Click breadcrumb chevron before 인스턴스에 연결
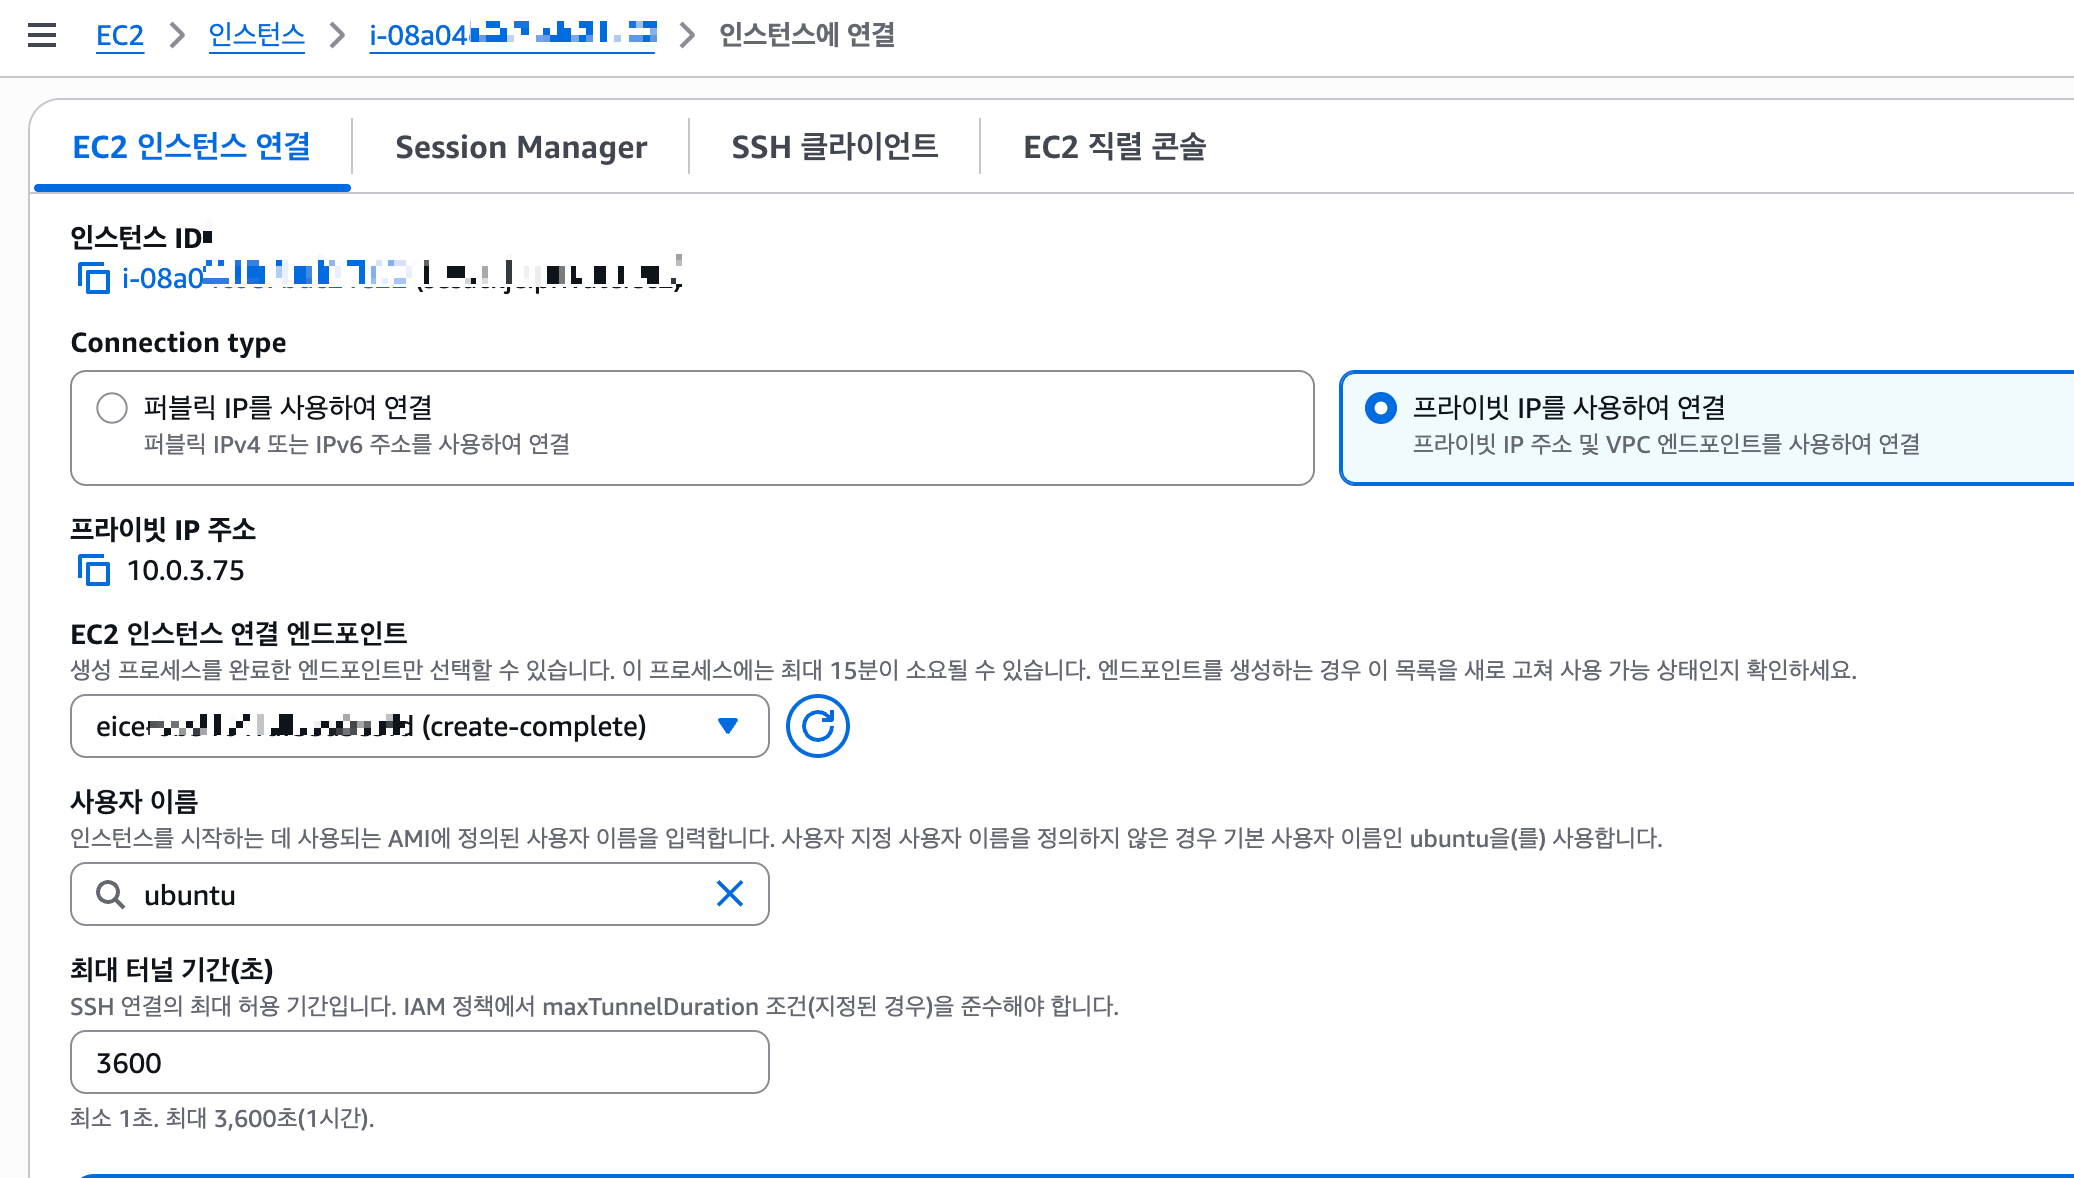Screen dimensions: 2074x1178 (x=687, y=36)
